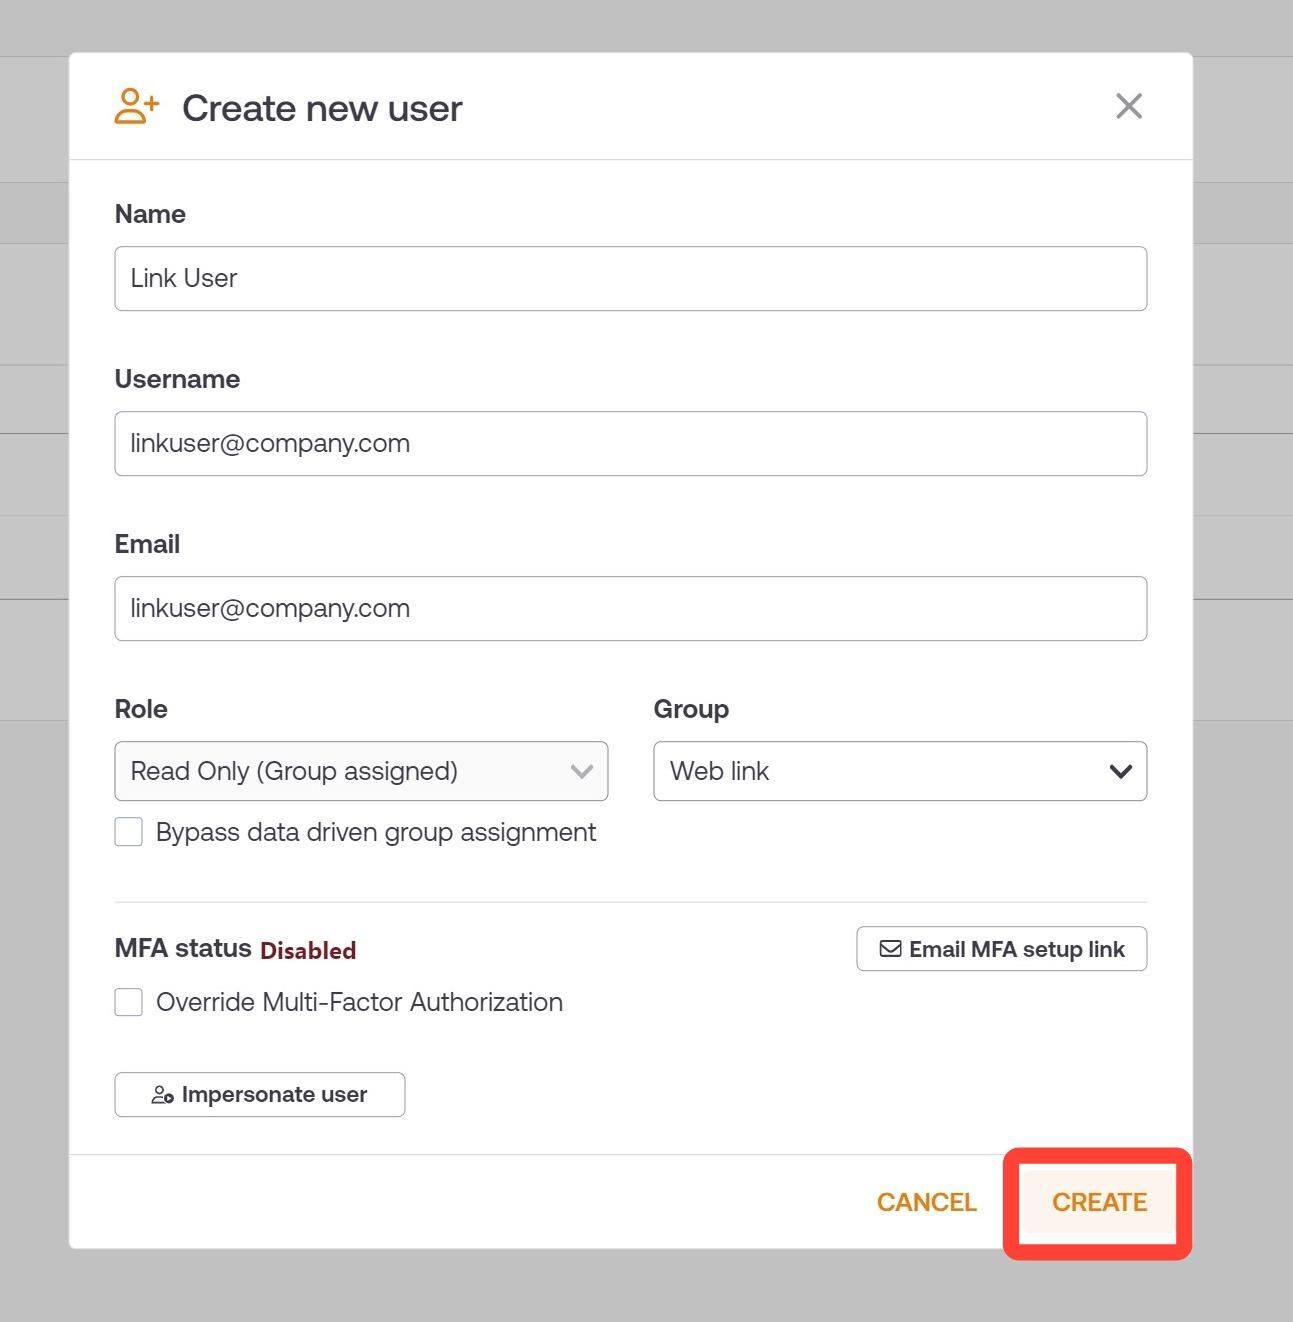
Task: Click the person icon on Impersonate user button
Action: coord(162,1095)
